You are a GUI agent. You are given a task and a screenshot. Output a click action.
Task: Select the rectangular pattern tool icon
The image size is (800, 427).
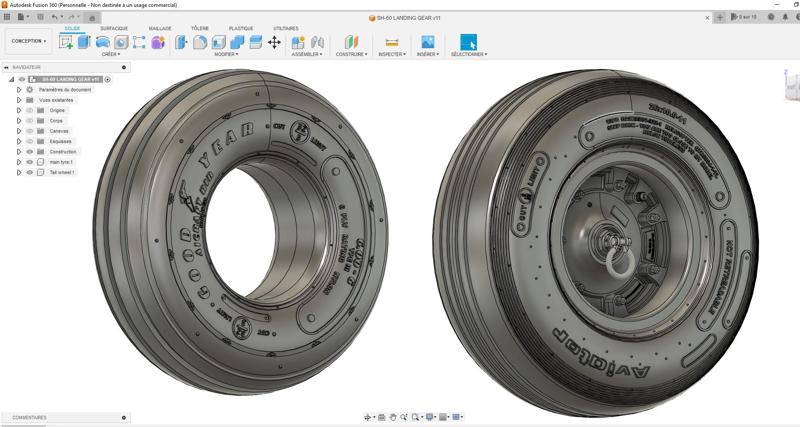(139, 42)
